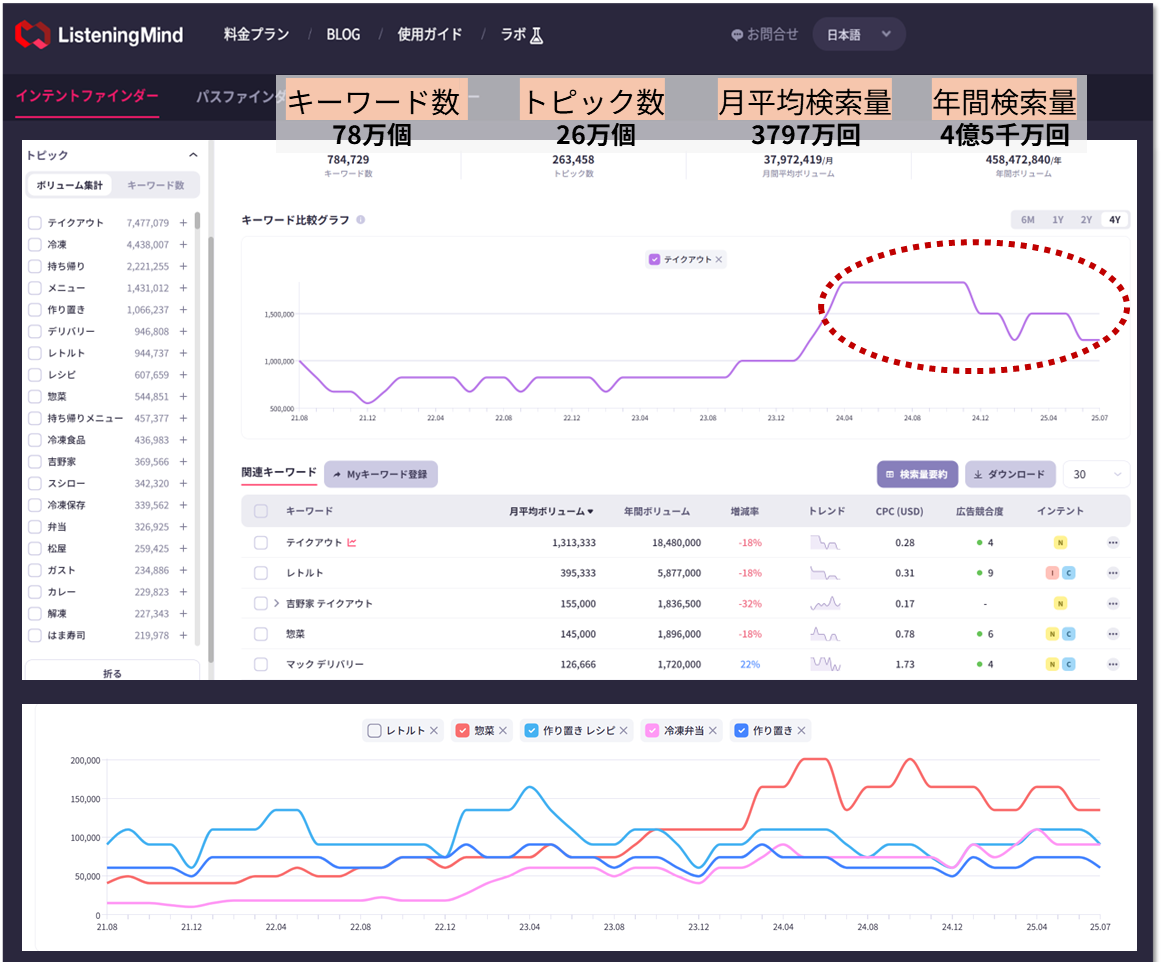Open the 日本語 language dropdown
Screen dimensions: 1162x962
point(858,35)
